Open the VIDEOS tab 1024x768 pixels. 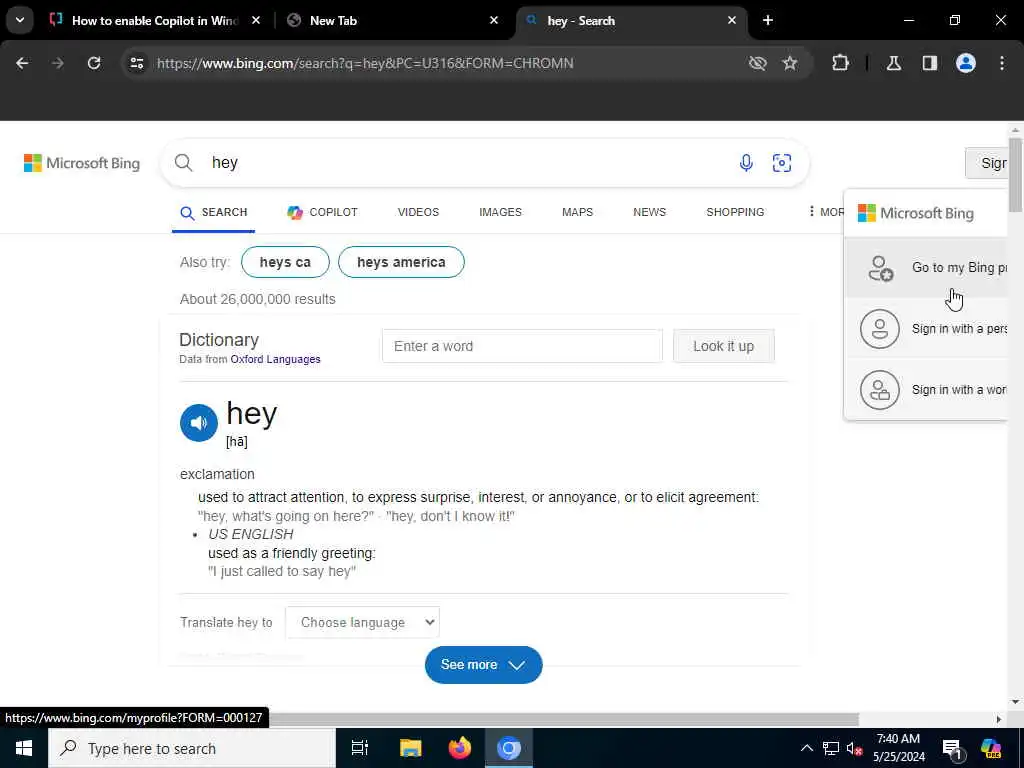[x=418, y=212]
